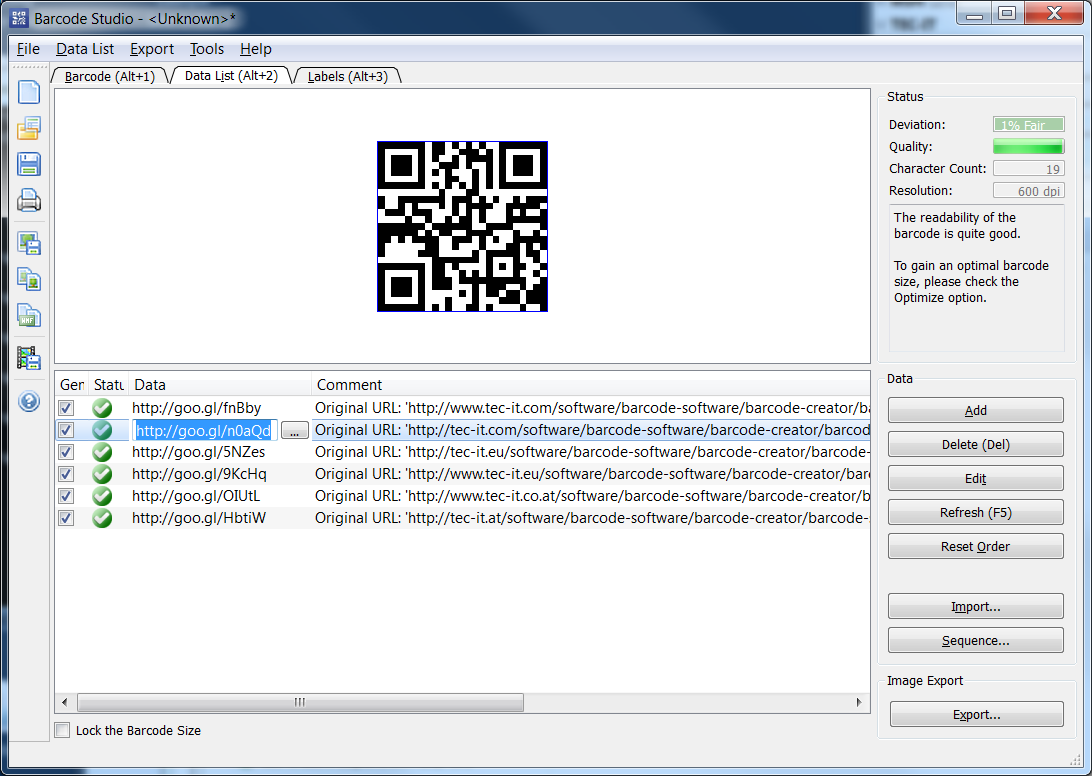Click the Open file folder icon
The height and width of the screenshot is (776, 1092).
tap(29, 128)
